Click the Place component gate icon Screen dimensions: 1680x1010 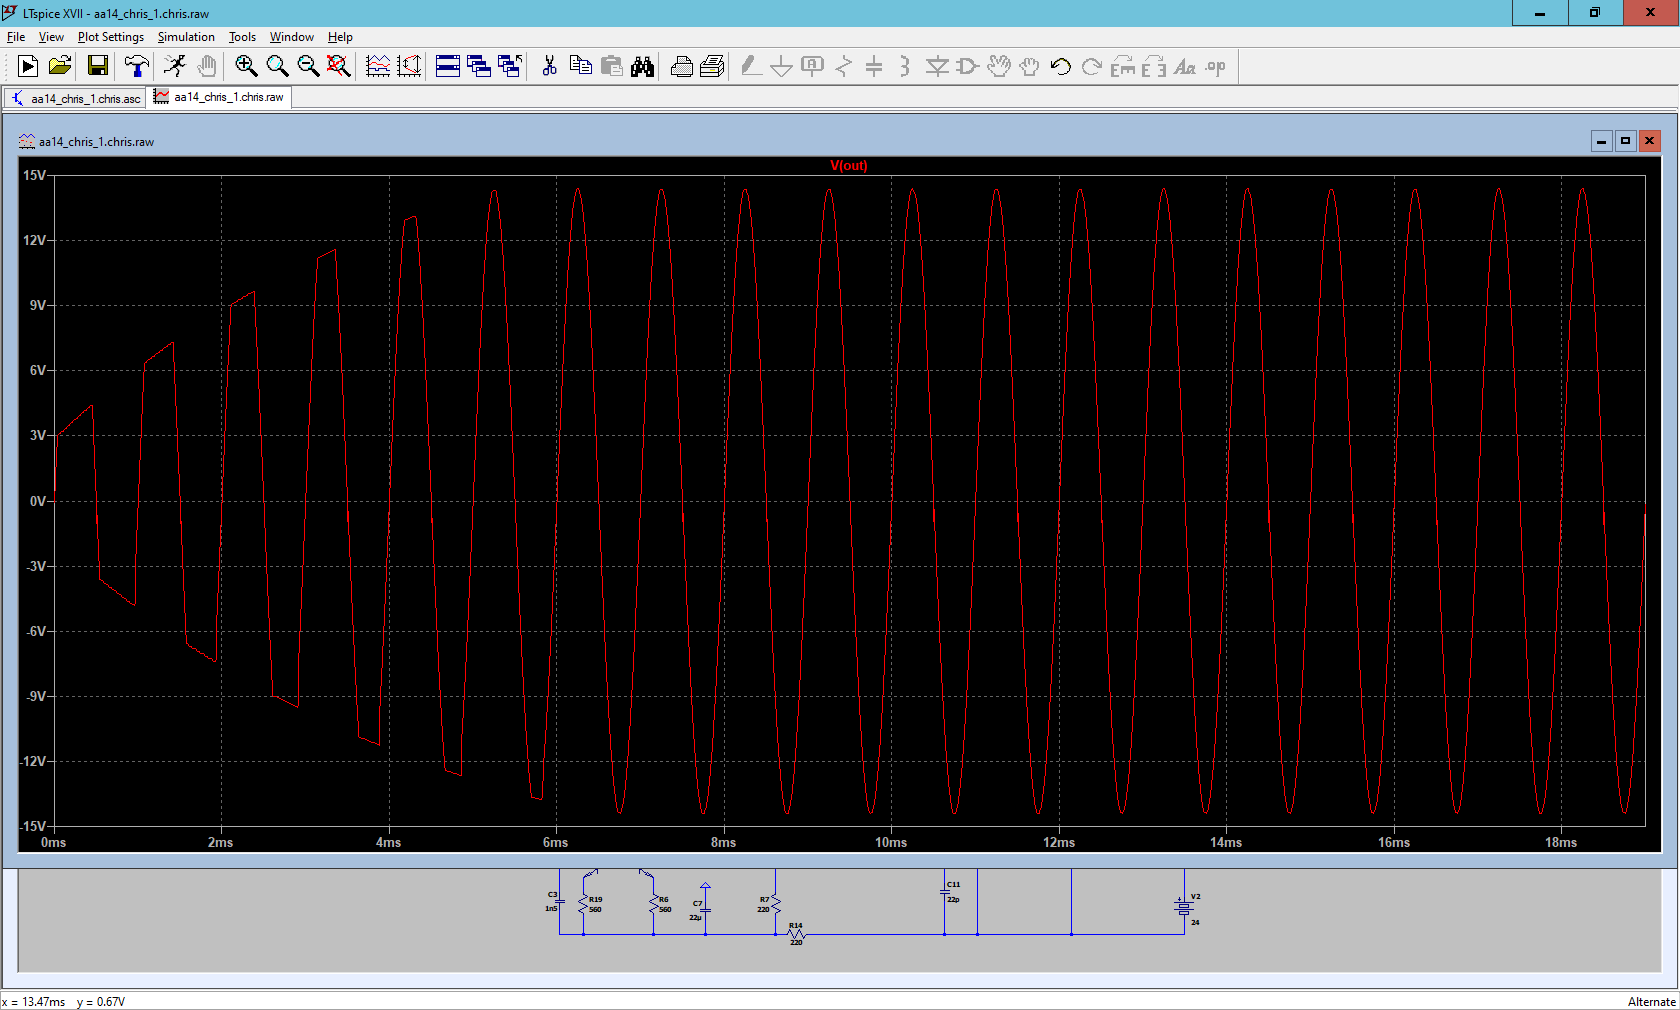(968, 66)
